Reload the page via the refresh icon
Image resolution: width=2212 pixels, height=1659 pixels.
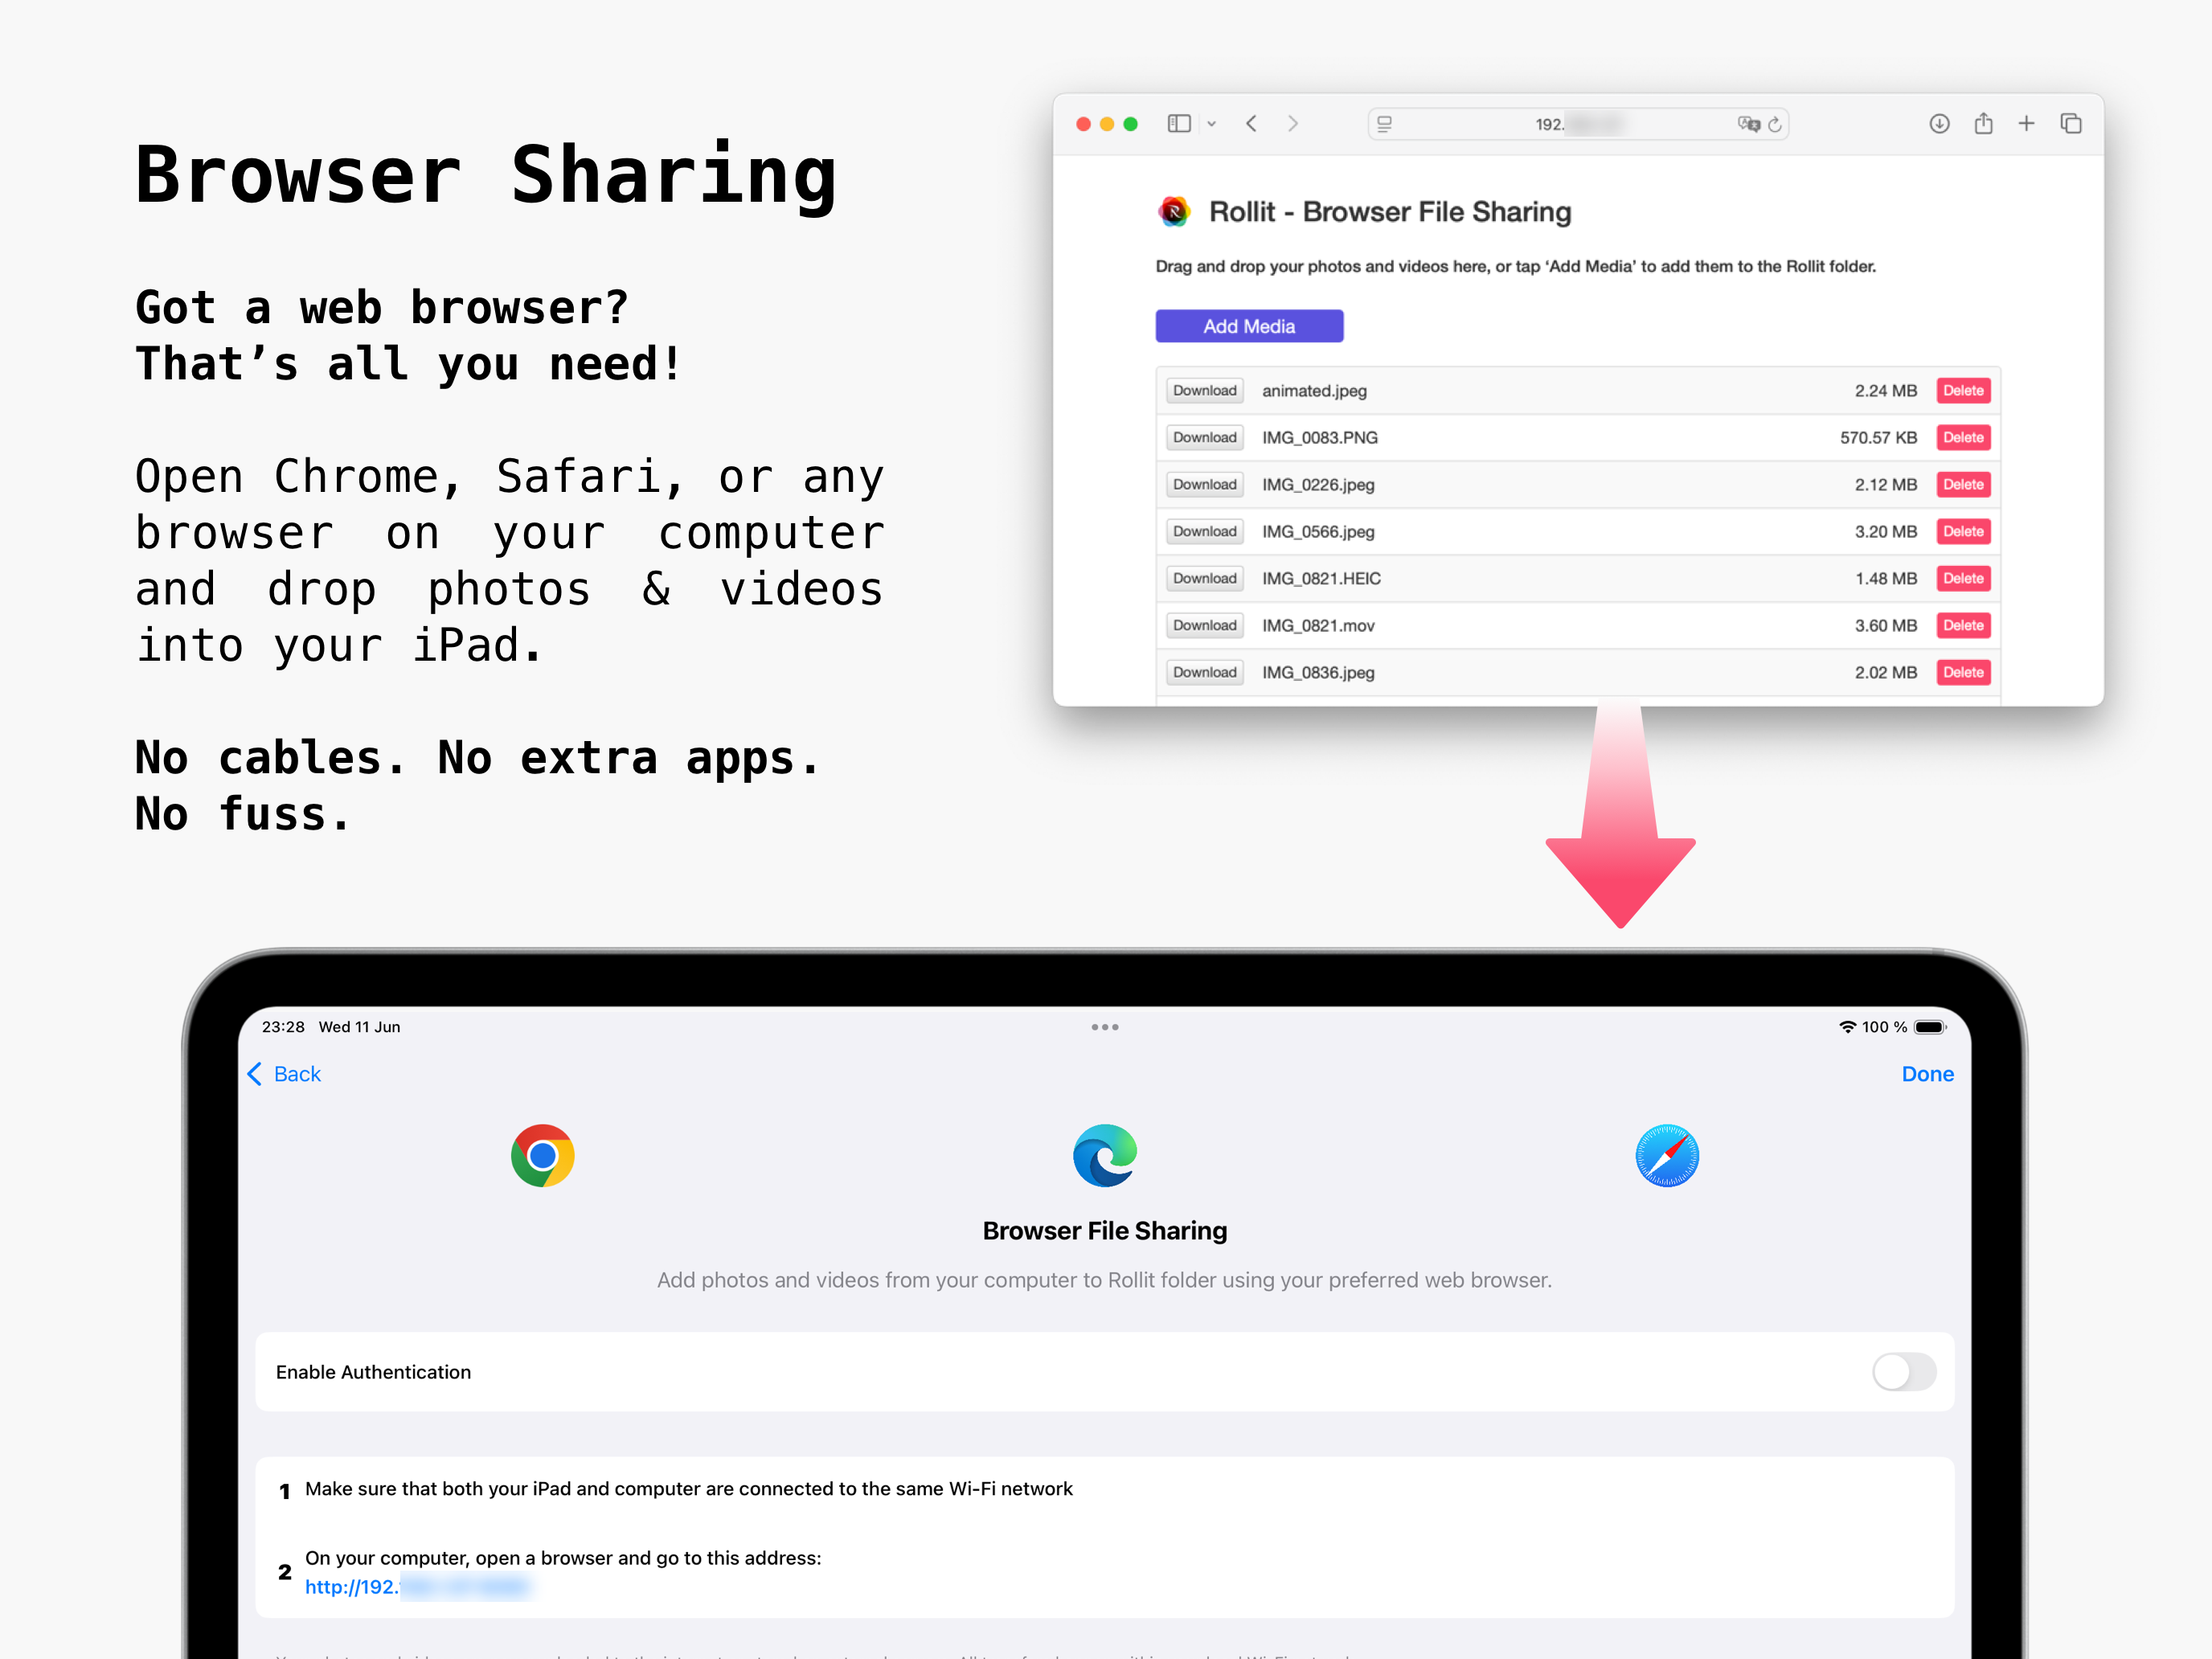1776,123
